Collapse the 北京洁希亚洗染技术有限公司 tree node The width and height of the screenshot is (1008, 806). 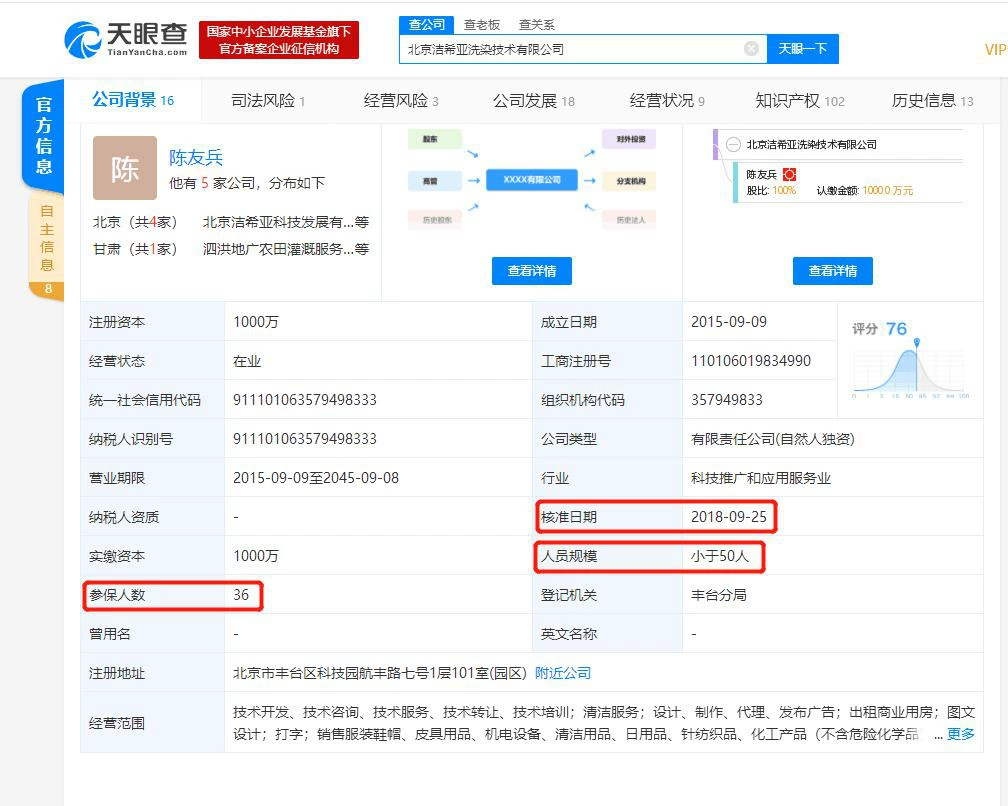733,145
